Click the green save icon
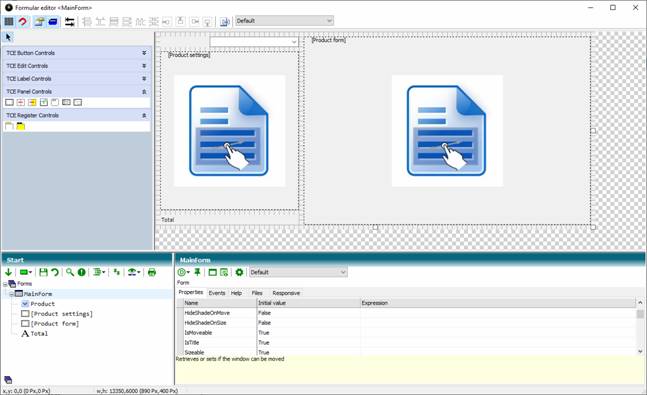The image size is (647, 395). click(x=43, y=272)
